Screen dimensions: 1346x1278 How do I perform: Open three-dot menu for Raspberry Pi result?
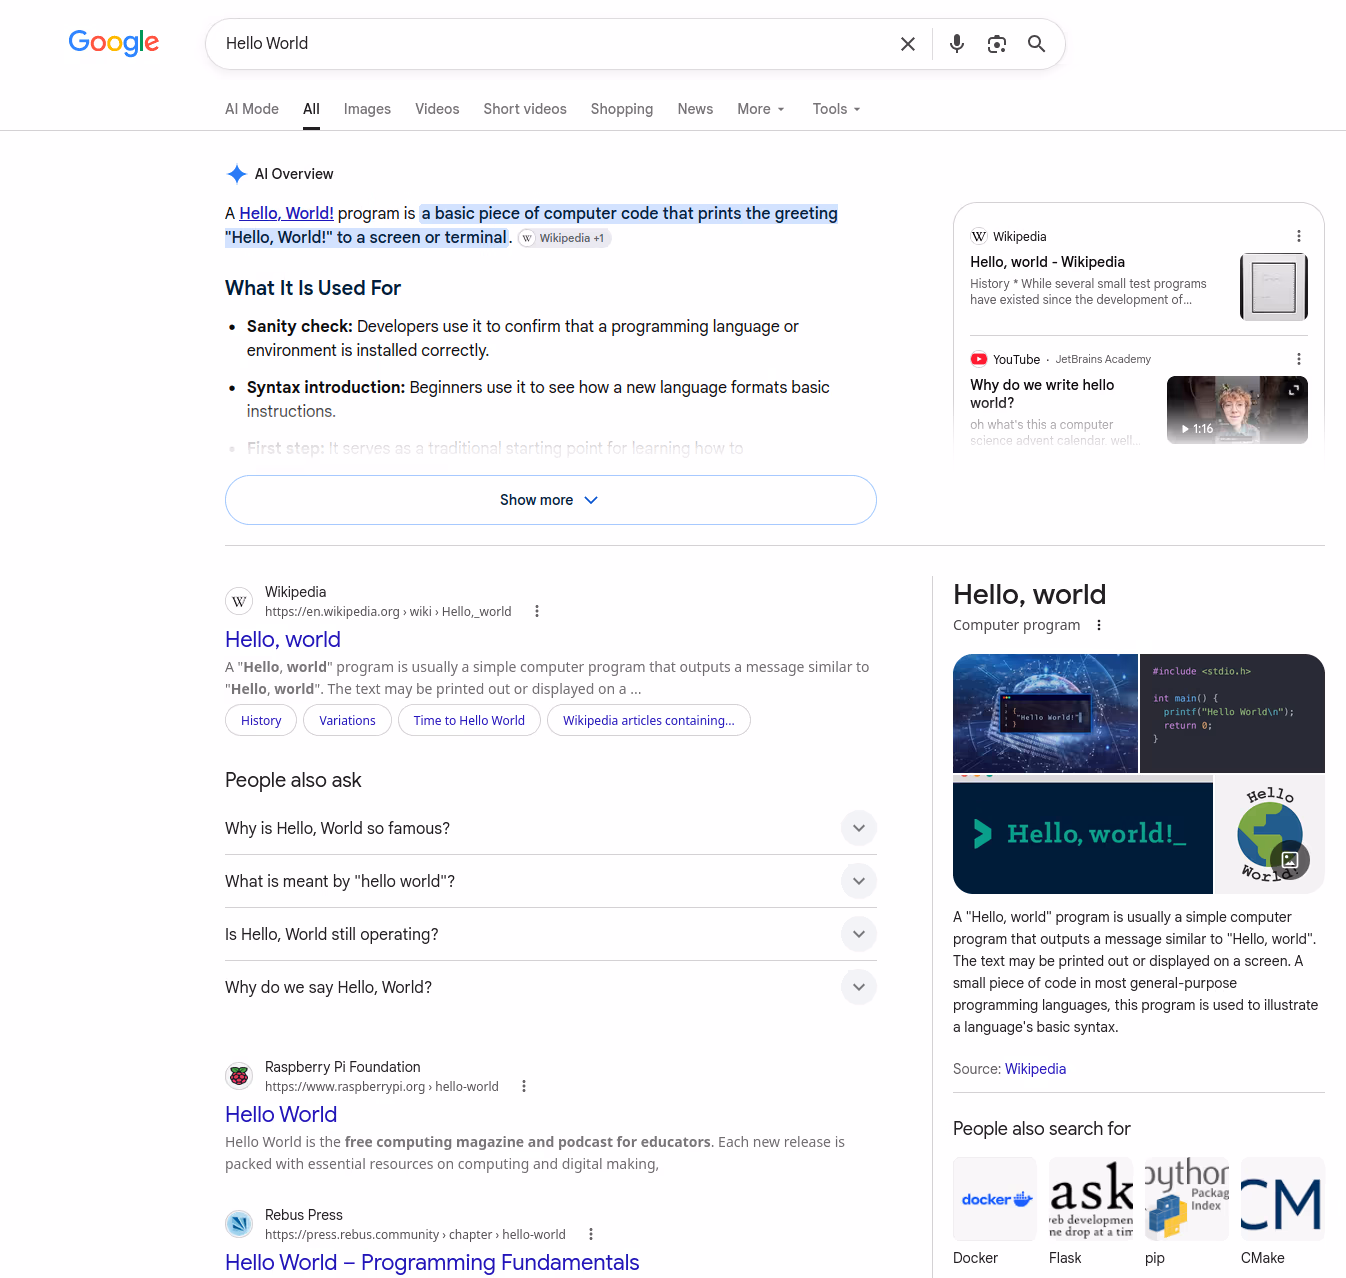[524, 1086]
